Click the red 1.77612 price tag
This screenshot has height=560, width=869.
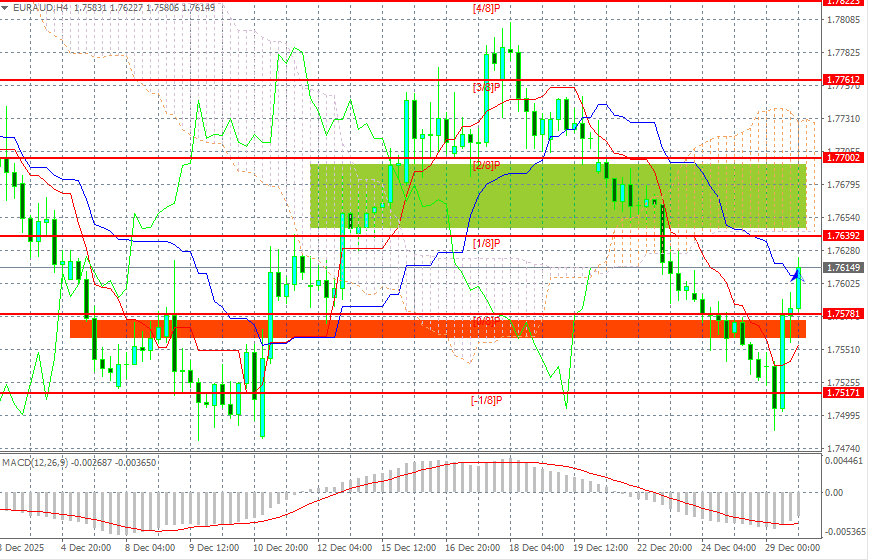pyautogui.click(x=843, y=80)
